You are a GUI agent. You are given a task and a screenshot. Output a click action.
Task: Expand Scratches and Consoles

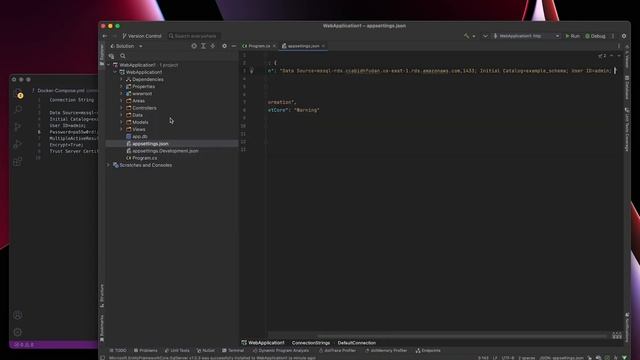click(x=109, y=165)
